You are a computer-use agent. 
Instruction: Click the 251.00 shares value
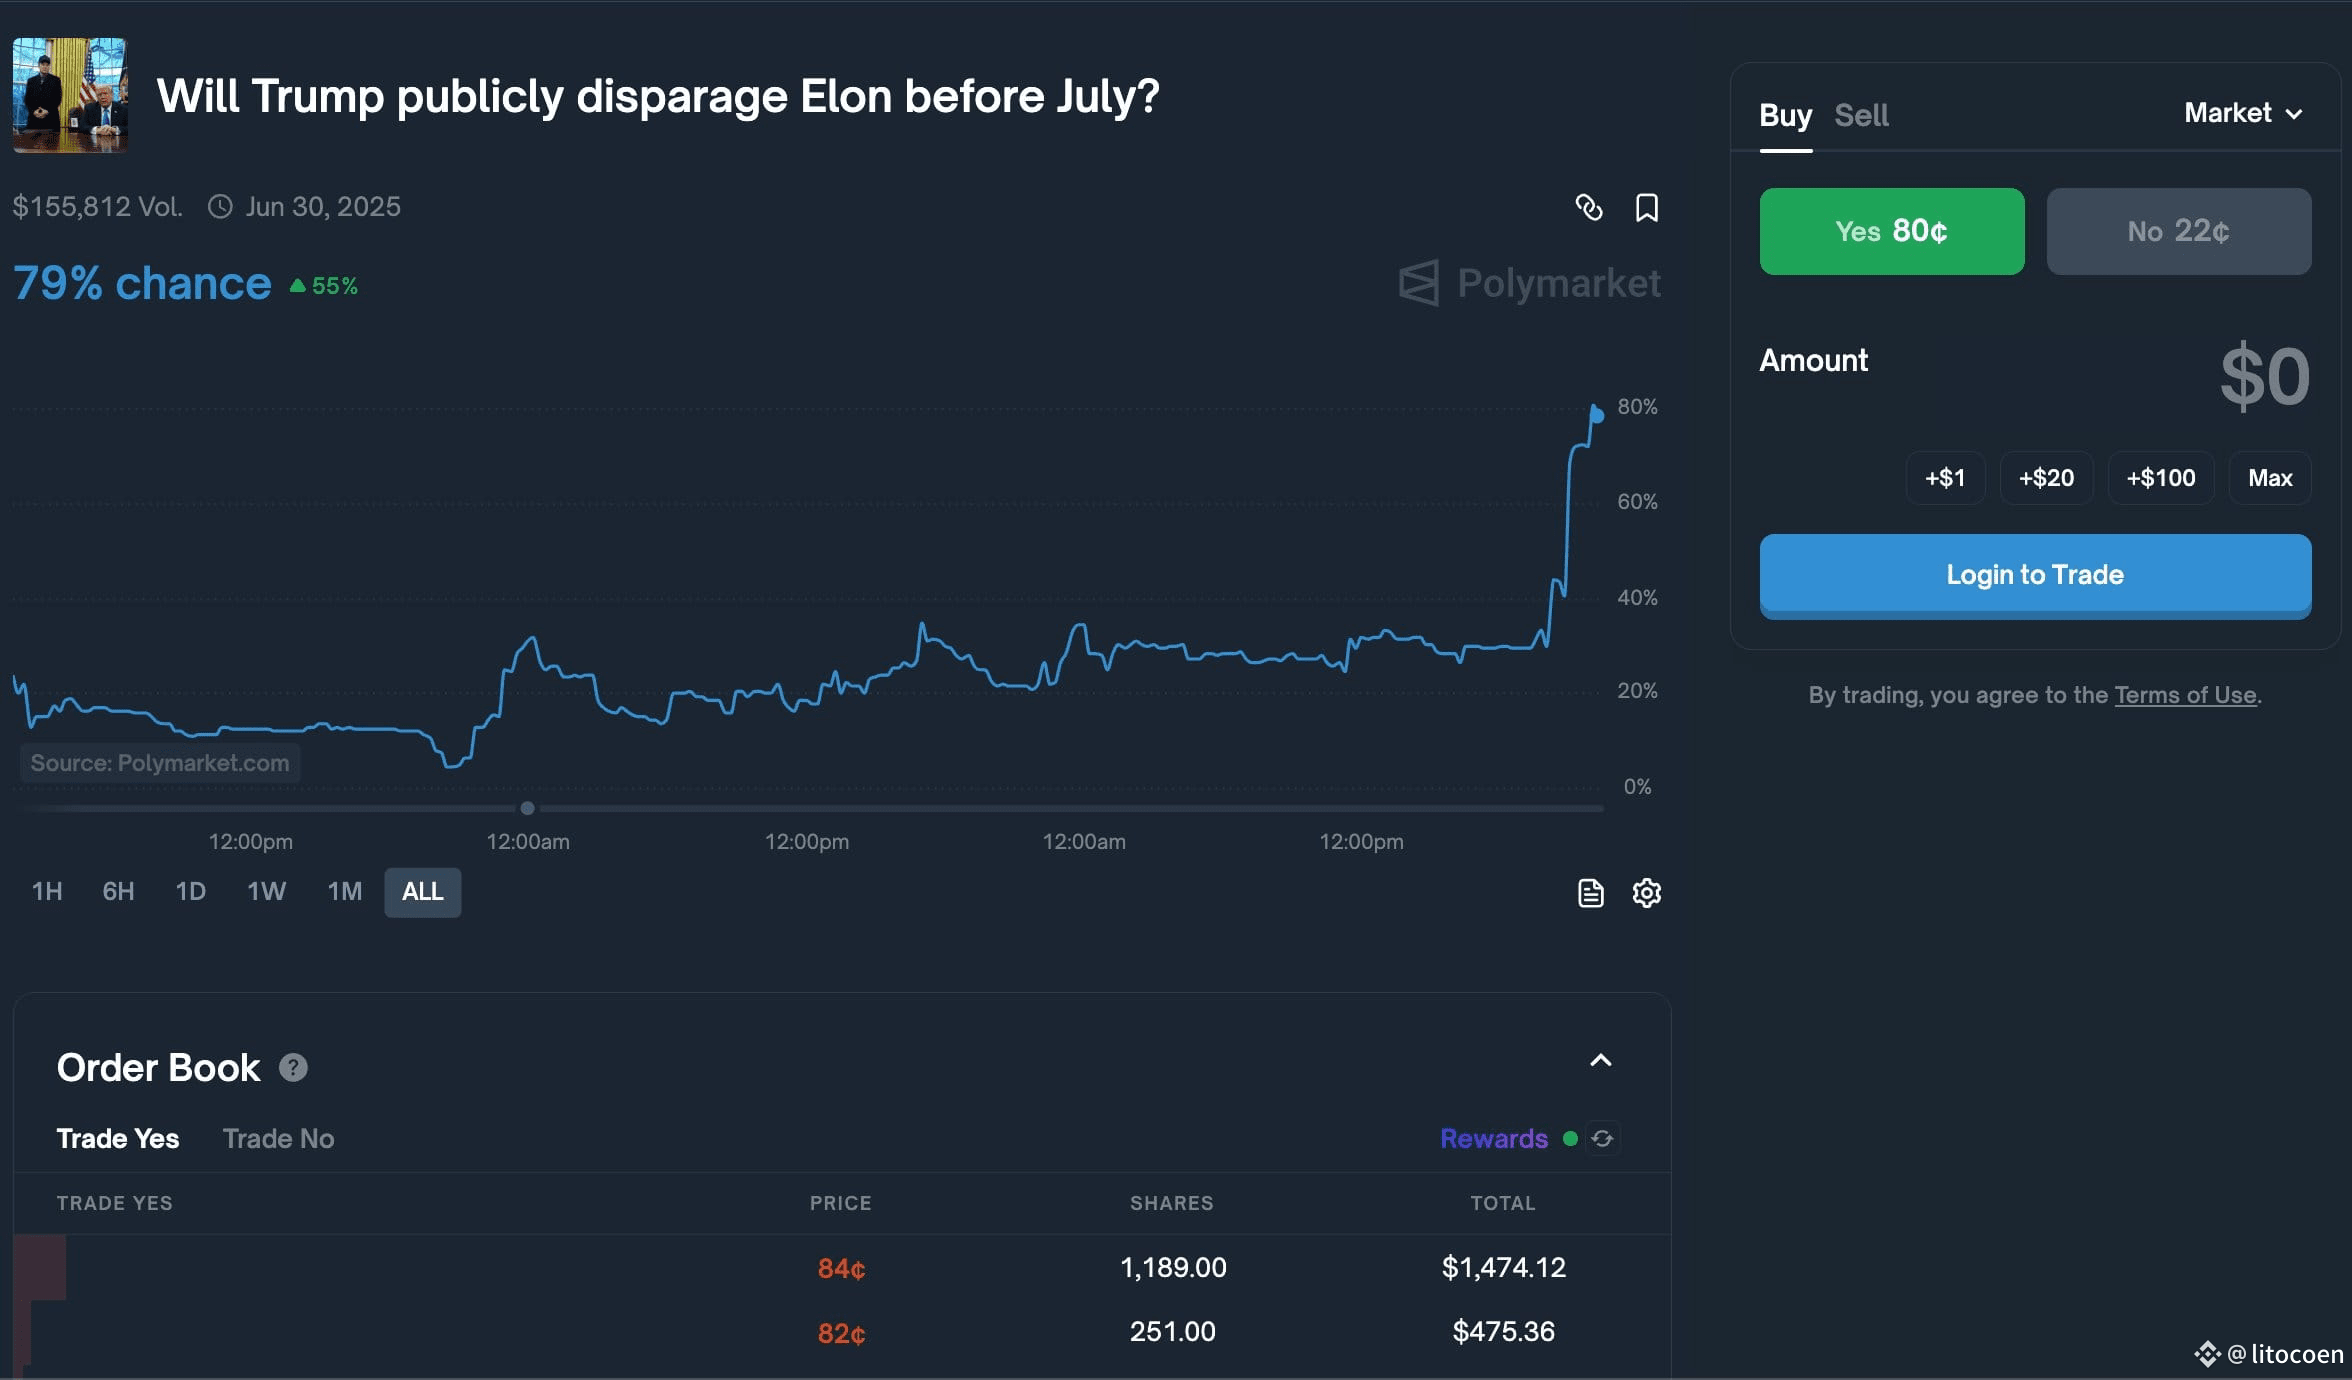(1172, 1331)
